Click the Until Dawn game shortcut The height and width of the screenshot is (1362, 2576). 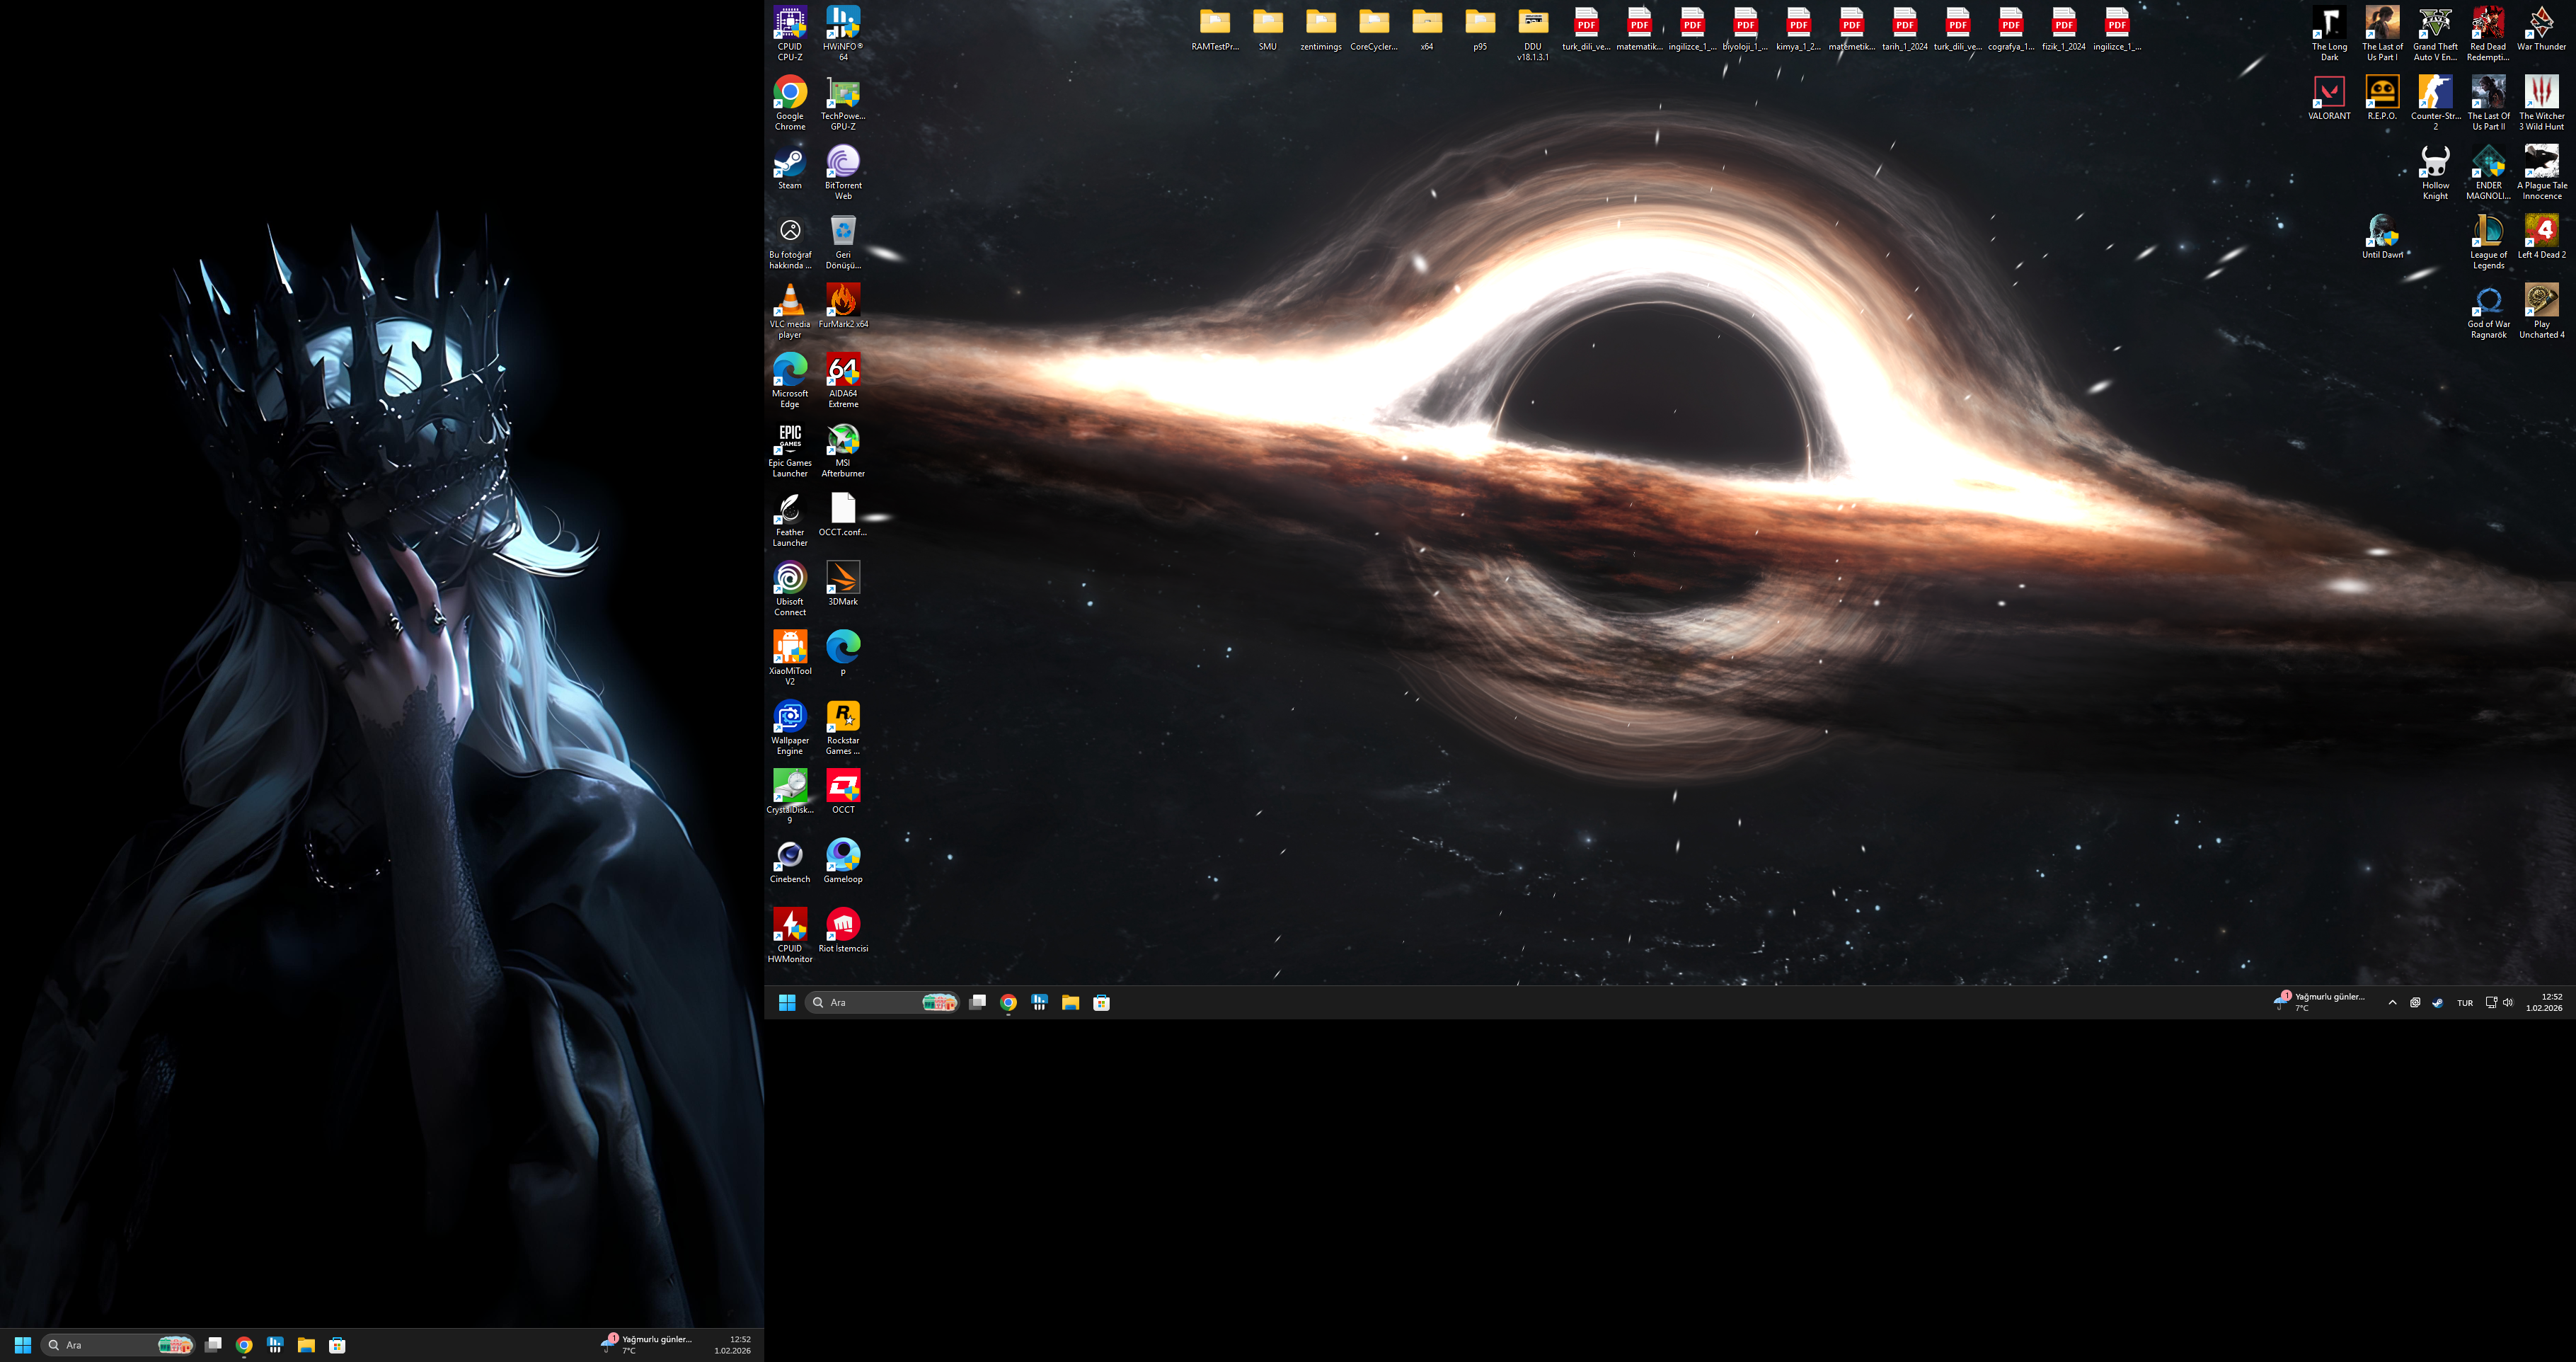pos(2382,237)
